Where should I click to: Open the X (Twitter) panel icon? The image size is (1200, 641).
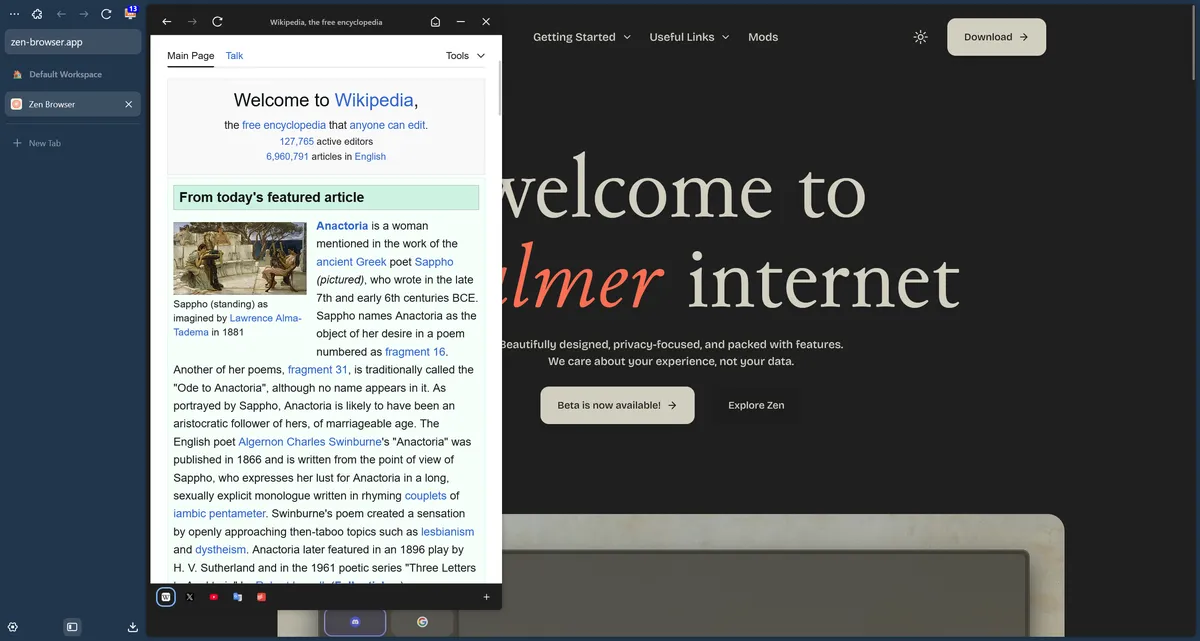pyautogui.click(x=190, y=597)
